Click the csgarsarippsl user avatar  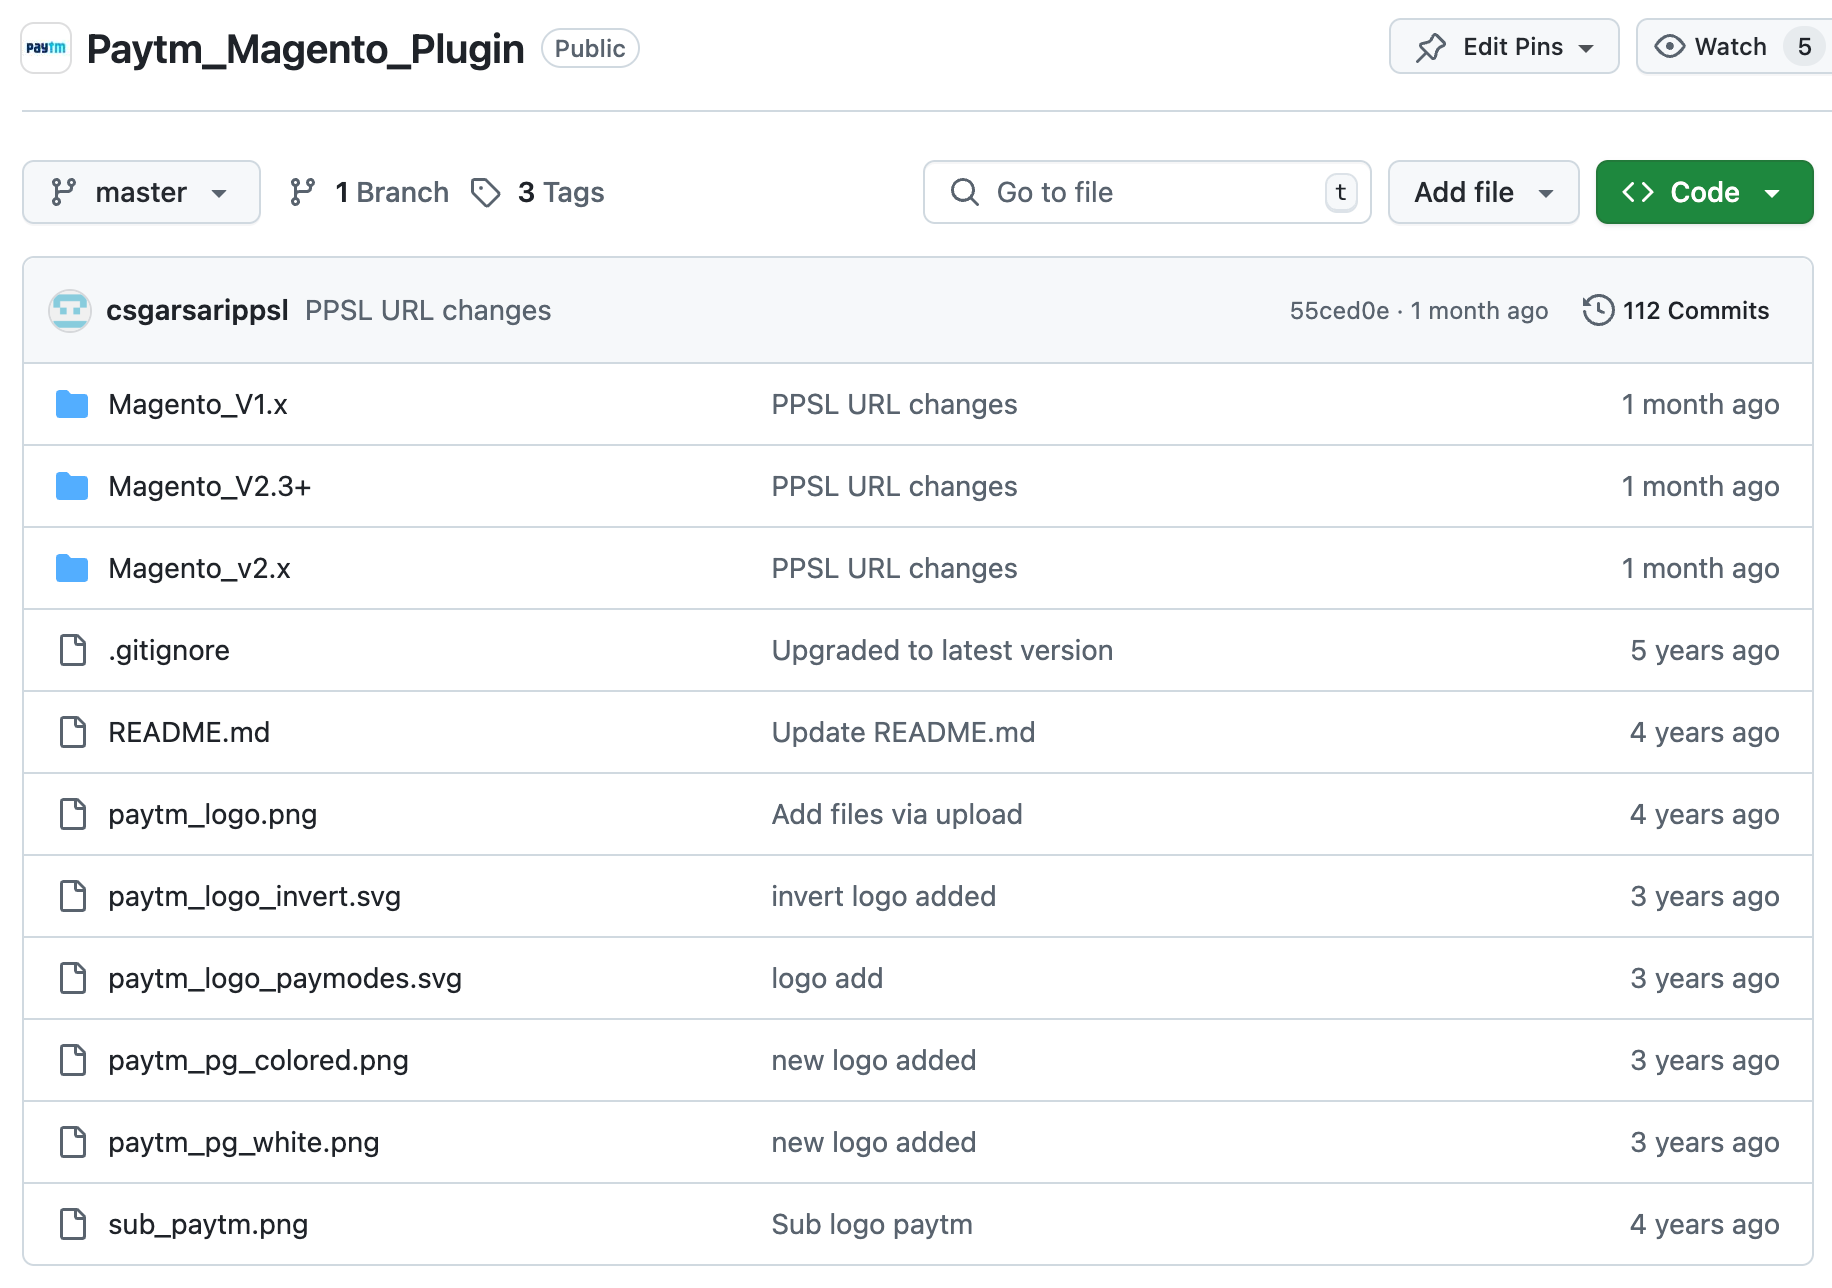tap(70, 311)
